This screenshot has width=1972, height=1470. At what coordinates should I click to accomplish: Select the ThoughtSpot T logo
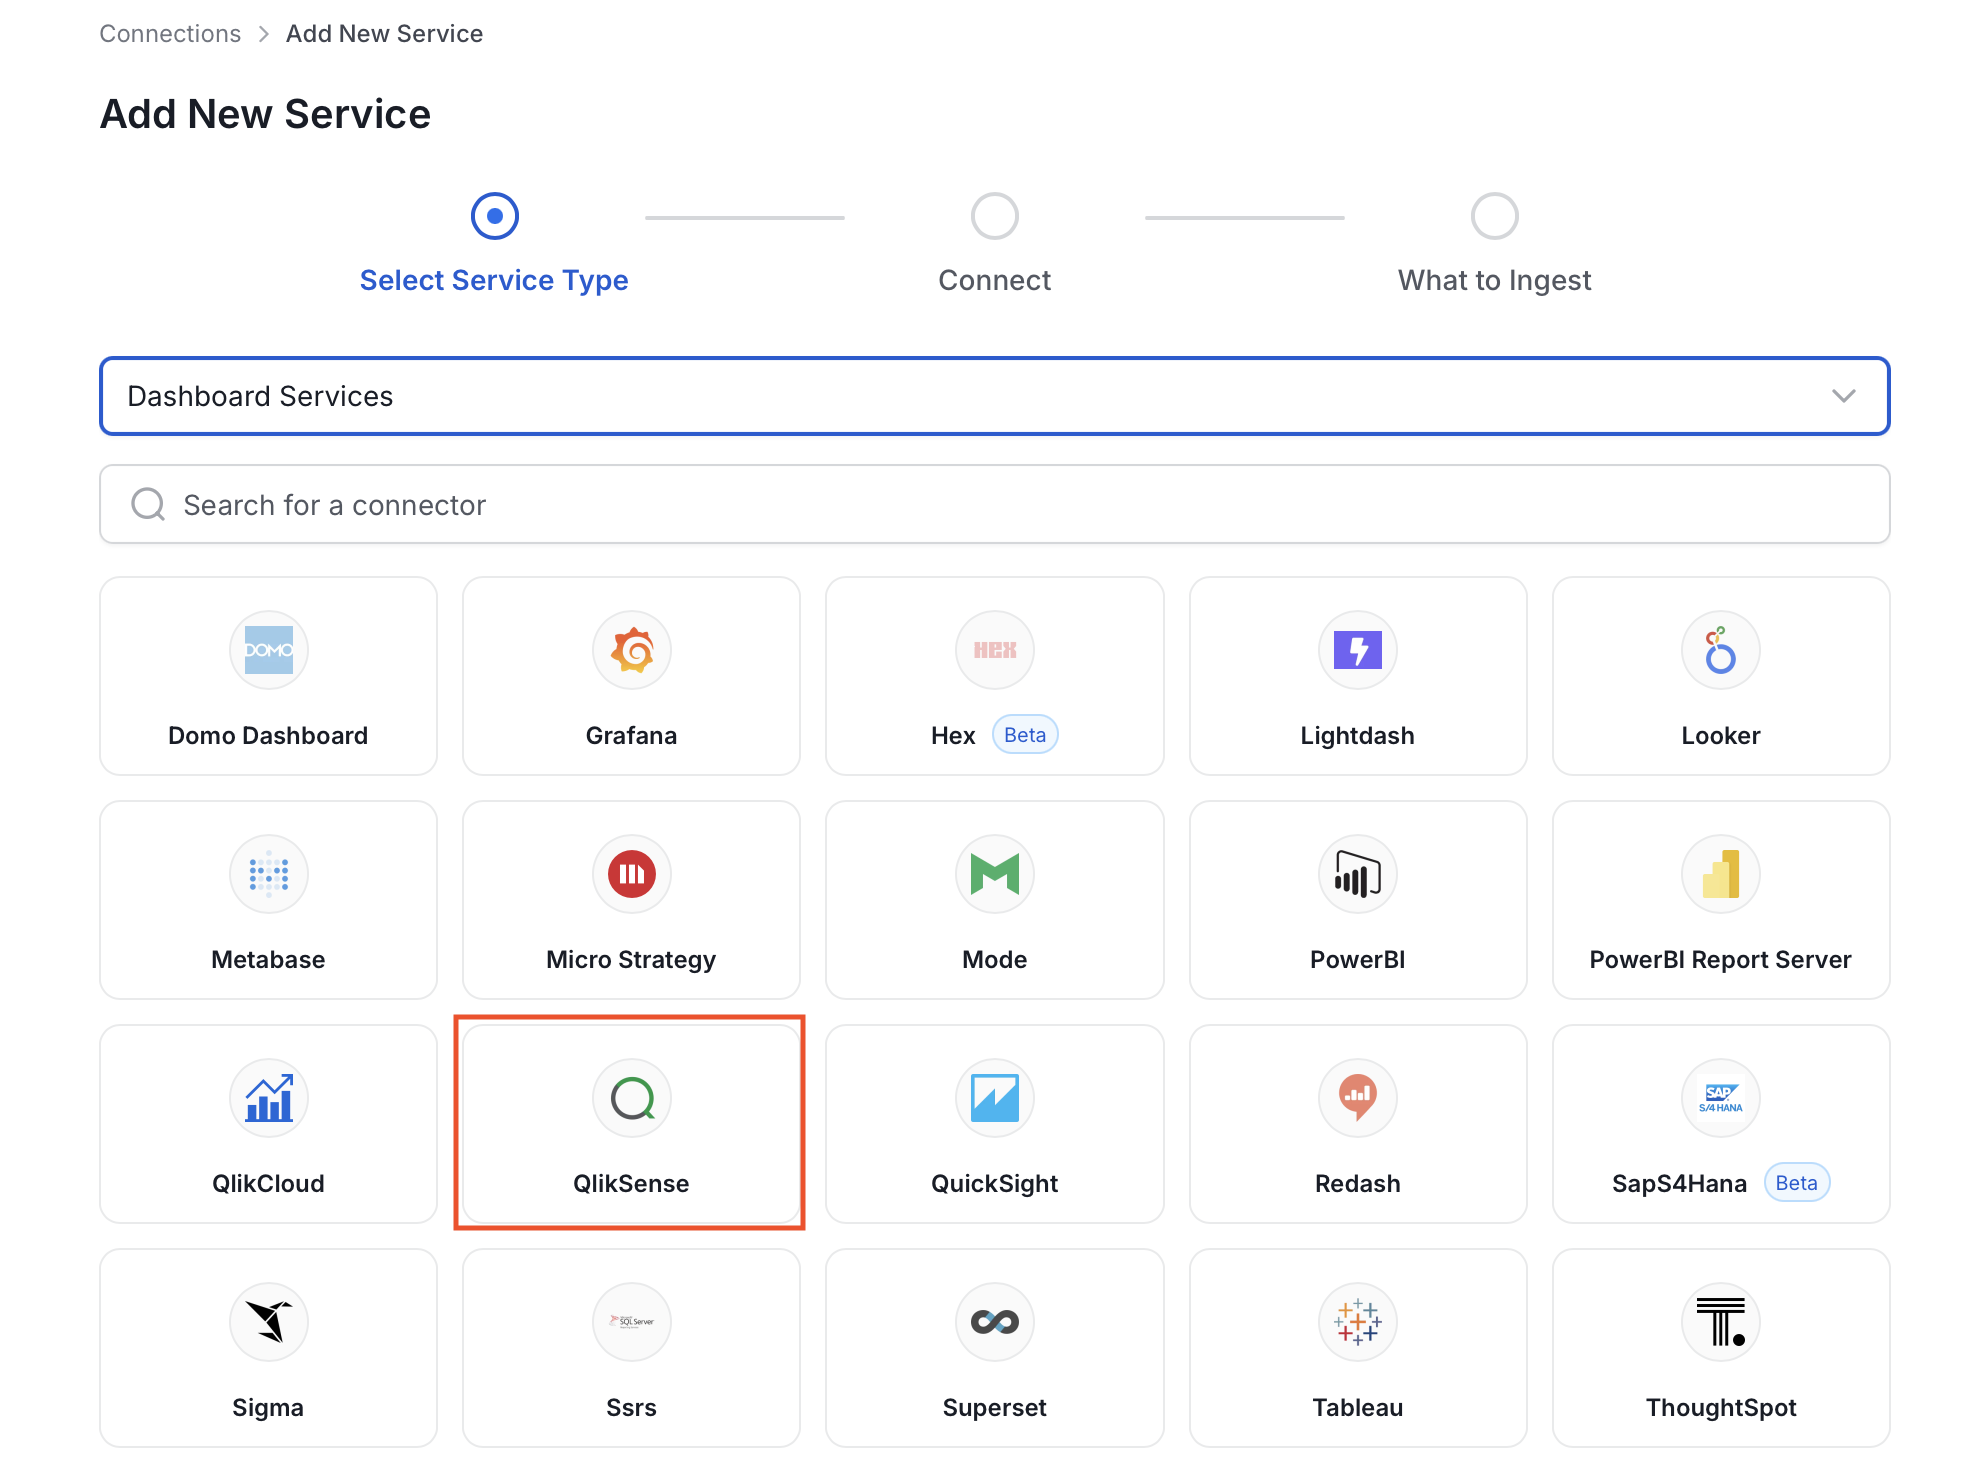click(1721, 1322)
